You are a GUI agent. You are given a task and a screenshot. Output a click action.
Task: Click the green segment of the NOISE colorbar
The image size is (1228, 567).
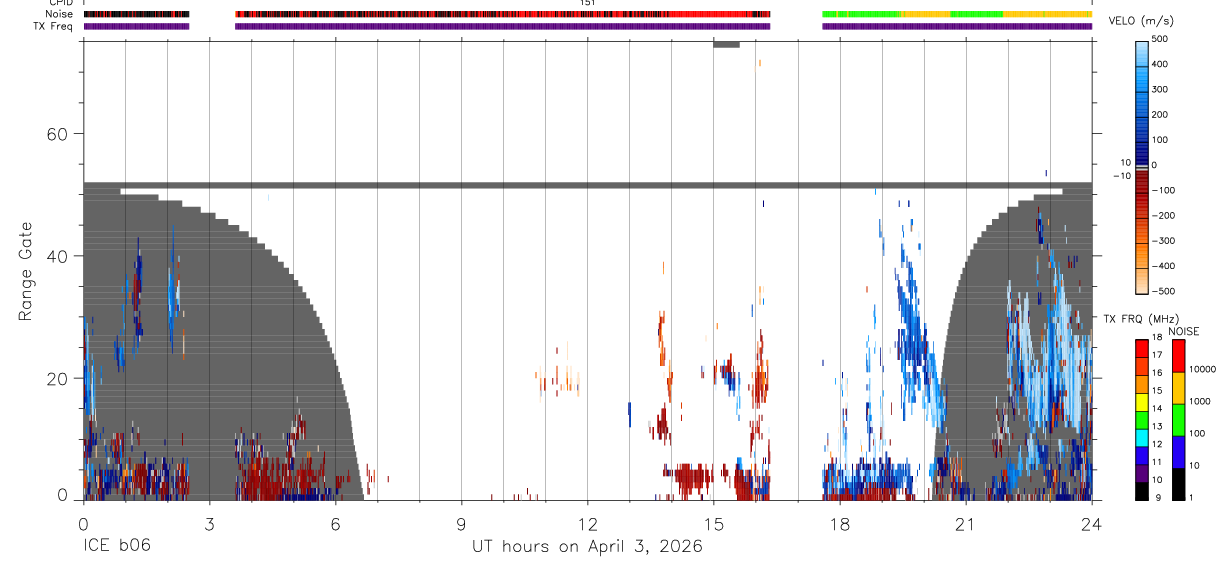(1179, 420)
